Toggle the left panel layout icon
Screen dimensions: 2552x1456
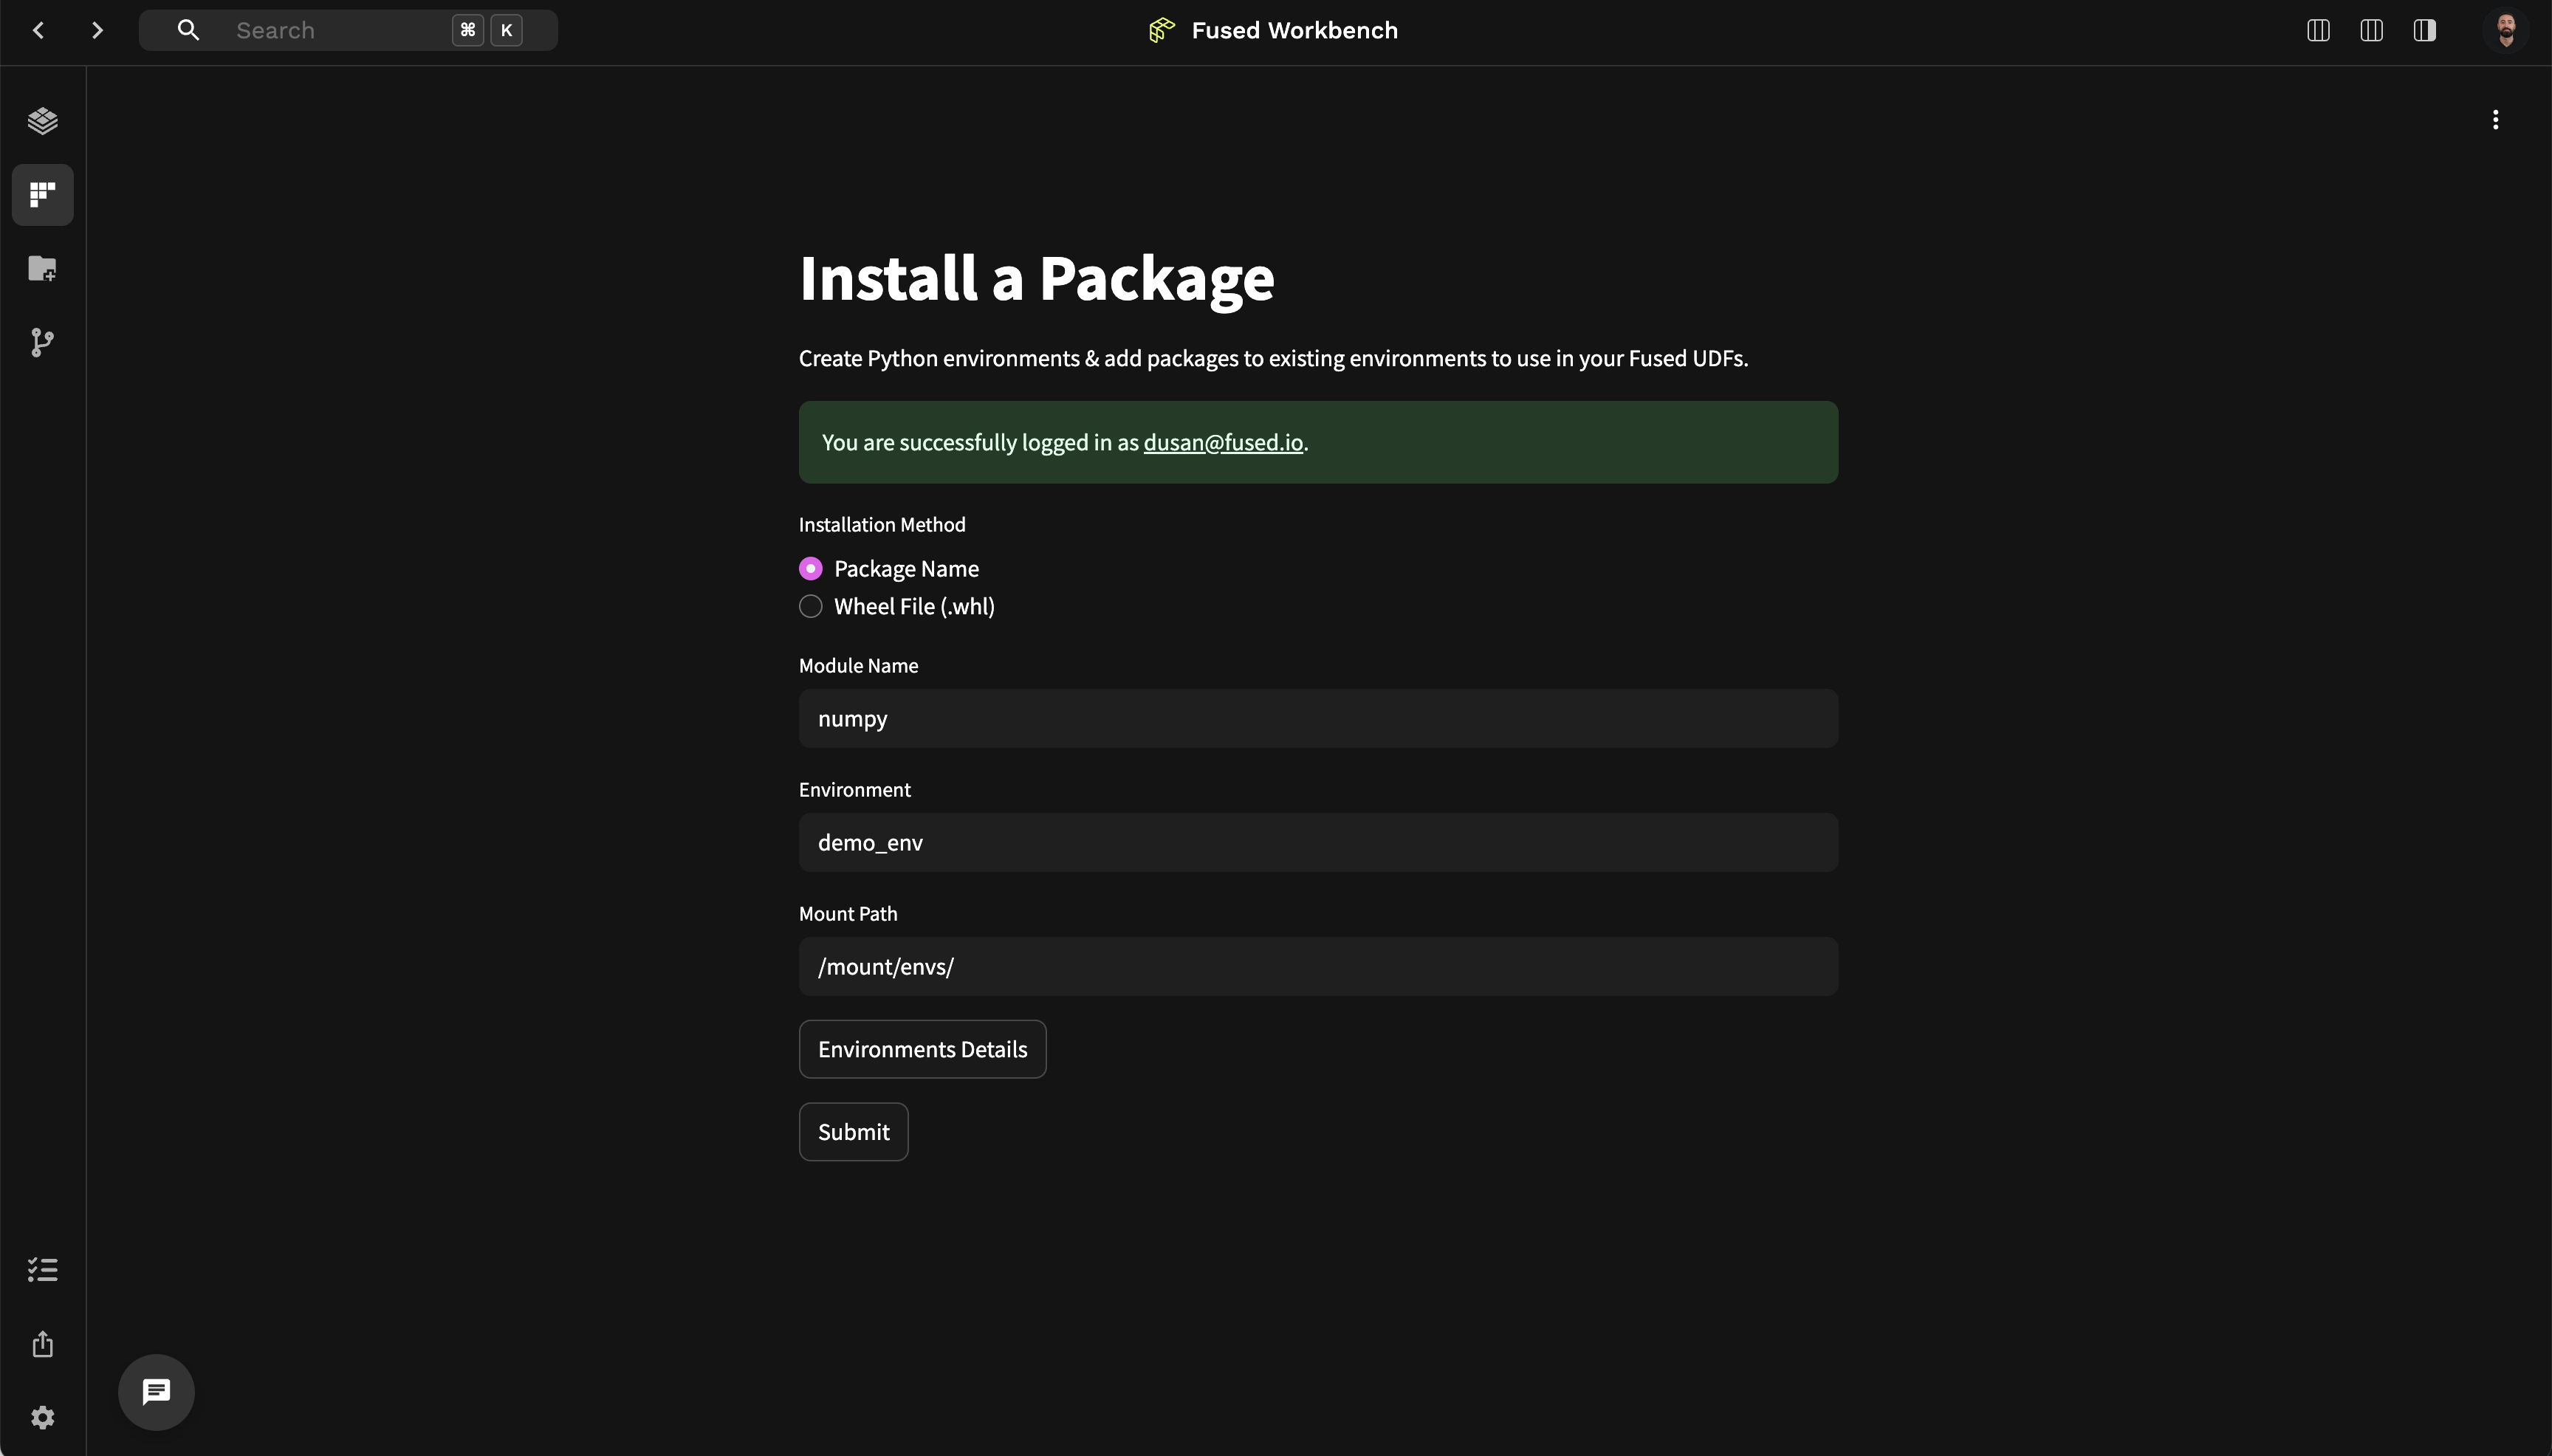point(2318,30)
